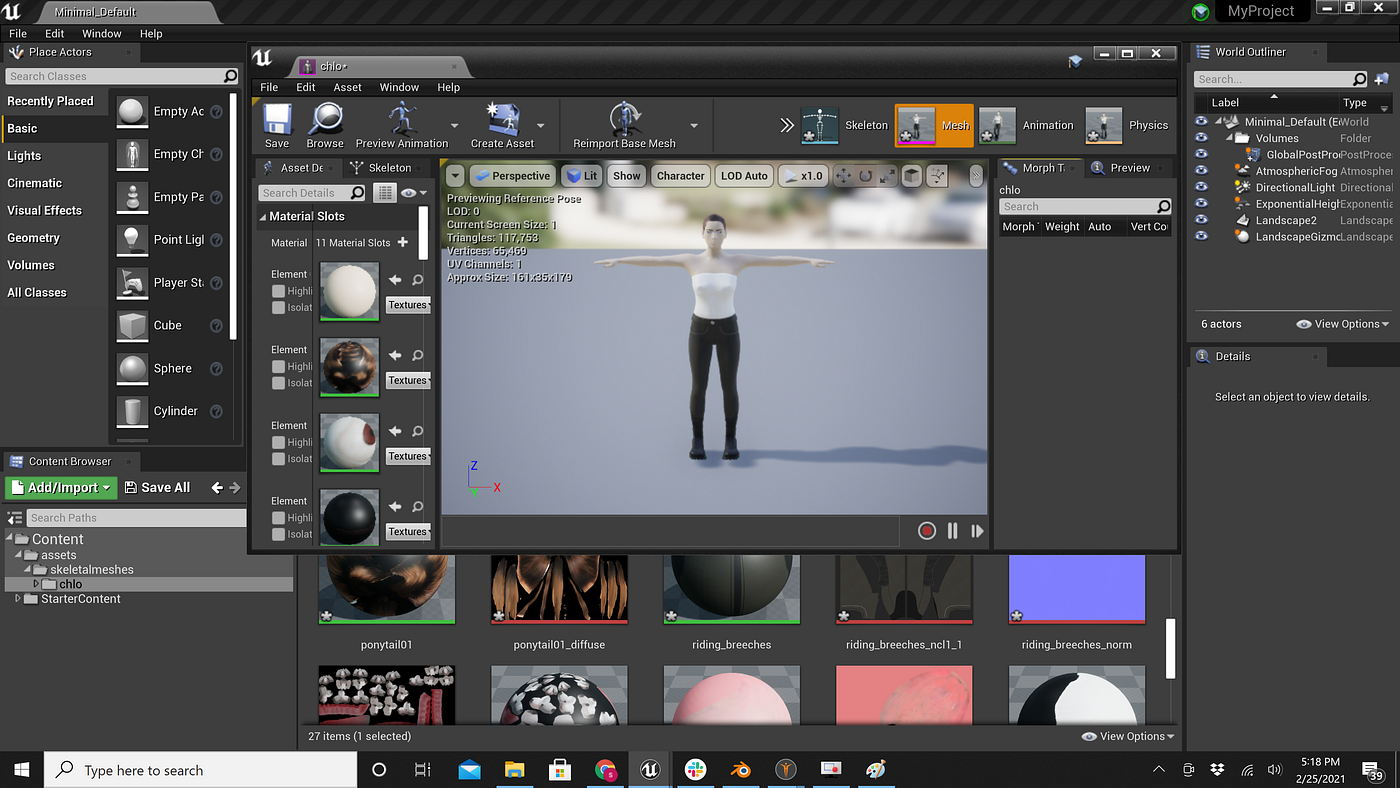Toggle visibility of DirectionalLight in World Outliner
This screenshot has height=788, width=1400.
[x=1201, y=187]
